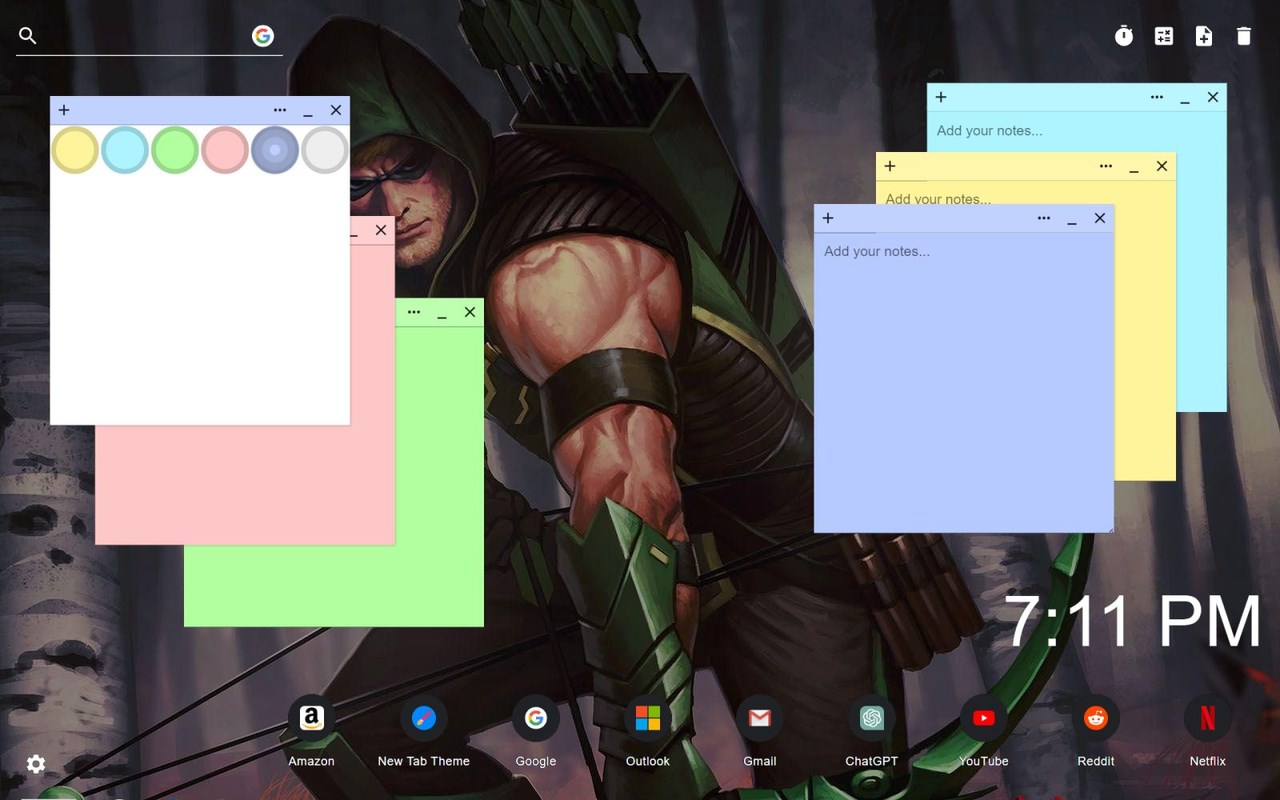Launch the Outlook shortcut
1280x800 pixels.
648,718
